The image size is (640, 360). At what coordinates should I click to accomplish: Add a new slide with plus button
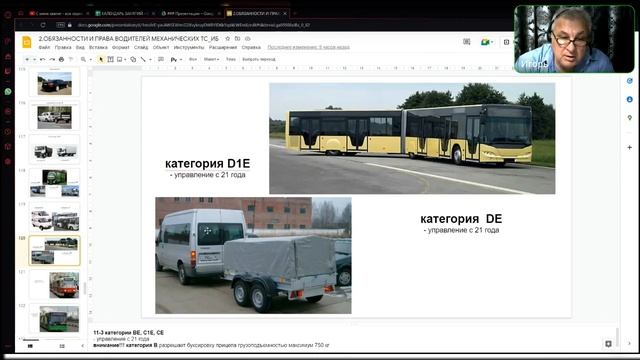coord(27,60)
